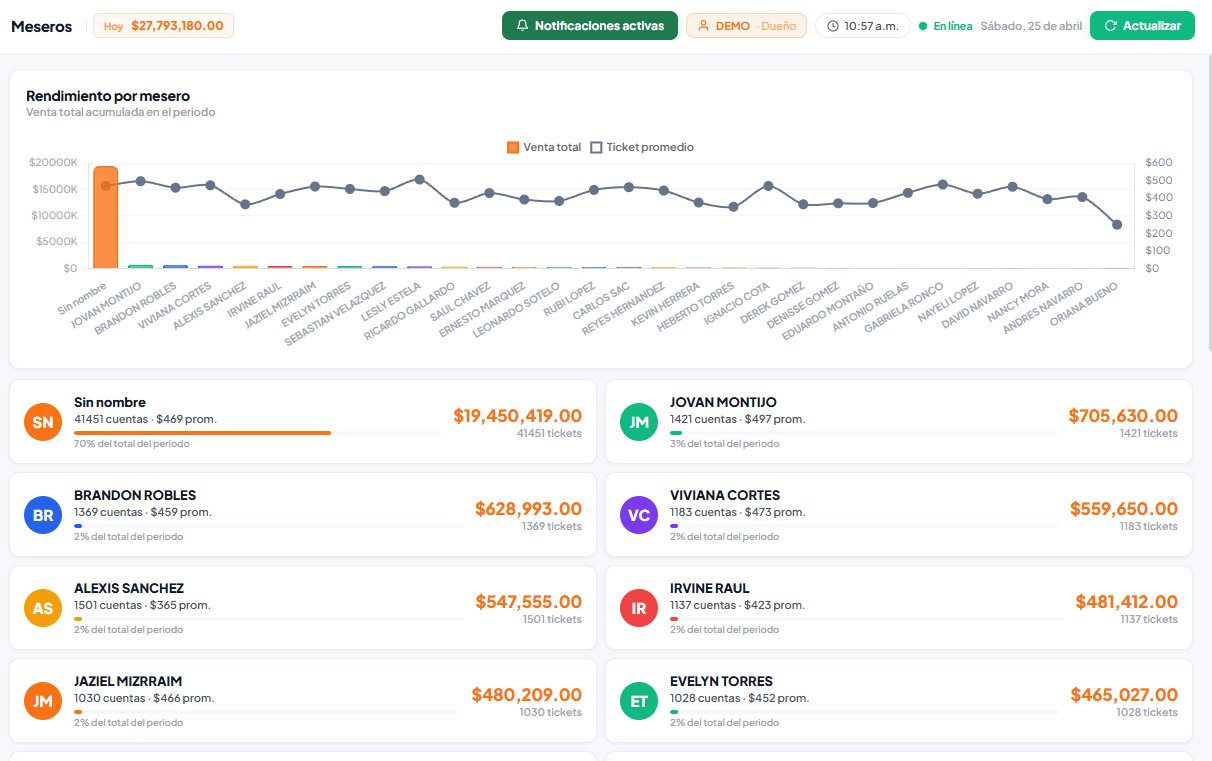
Task: Click the orange SN avatar circle
Action: pyautogui.click(x=43, y=422)
